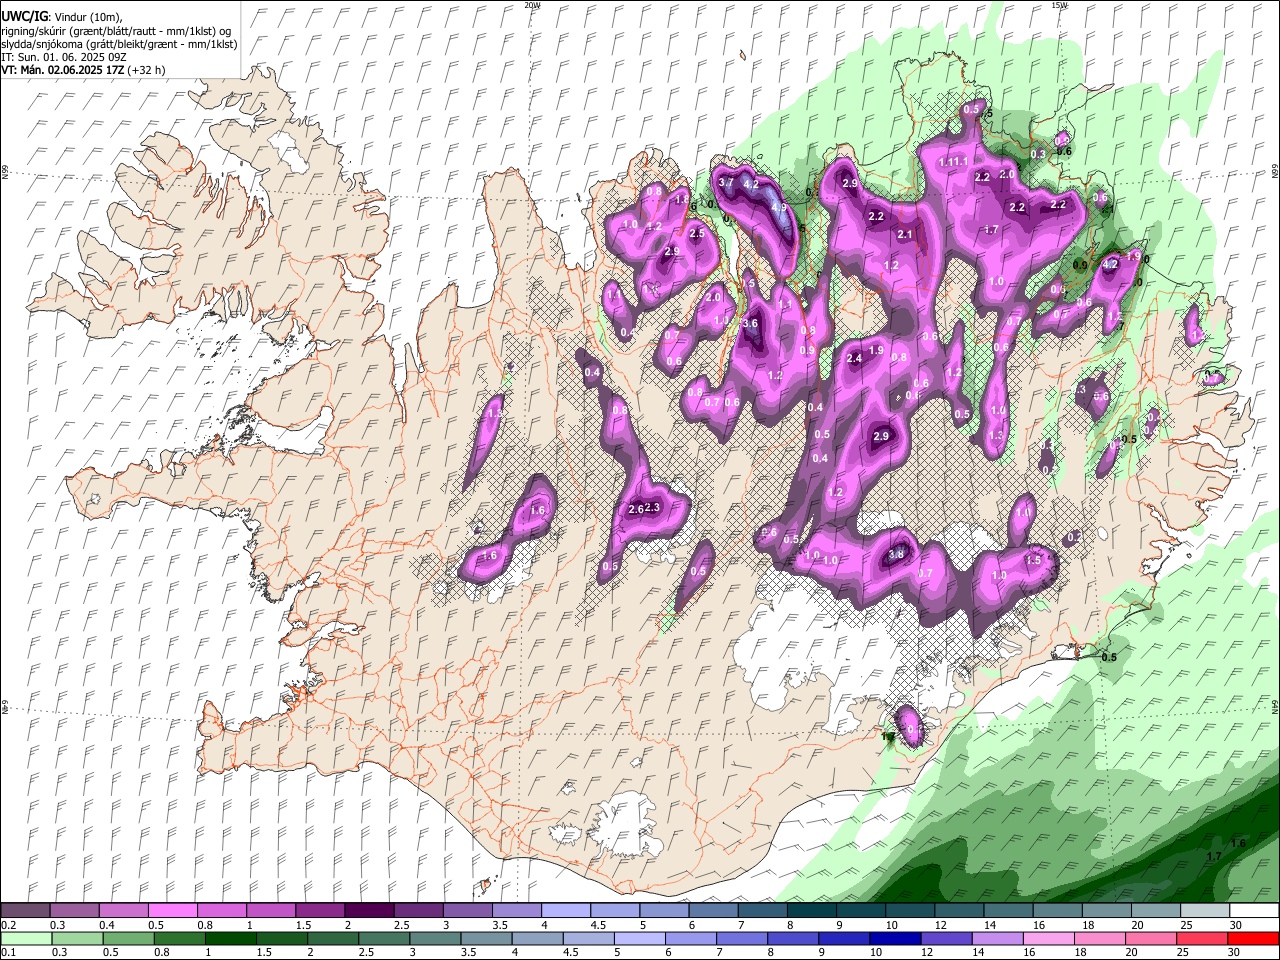Screen dimensions: 1280x960
Task: Click the 'VT: Mán. 02.06.2025 17Z' valid time
Action: 63,70
